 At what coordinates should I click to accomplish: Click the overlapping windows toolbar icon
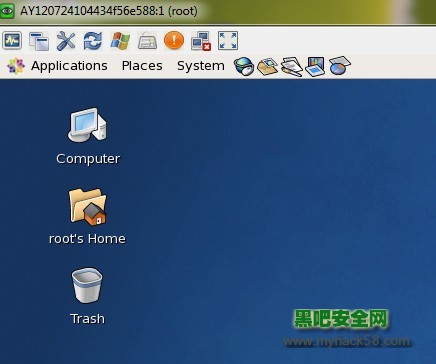coord(39,41)
